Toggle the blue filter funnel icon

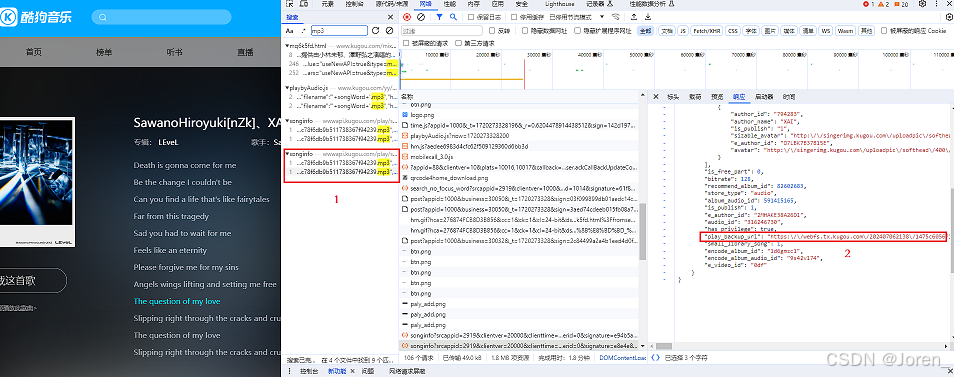(439, 17)
